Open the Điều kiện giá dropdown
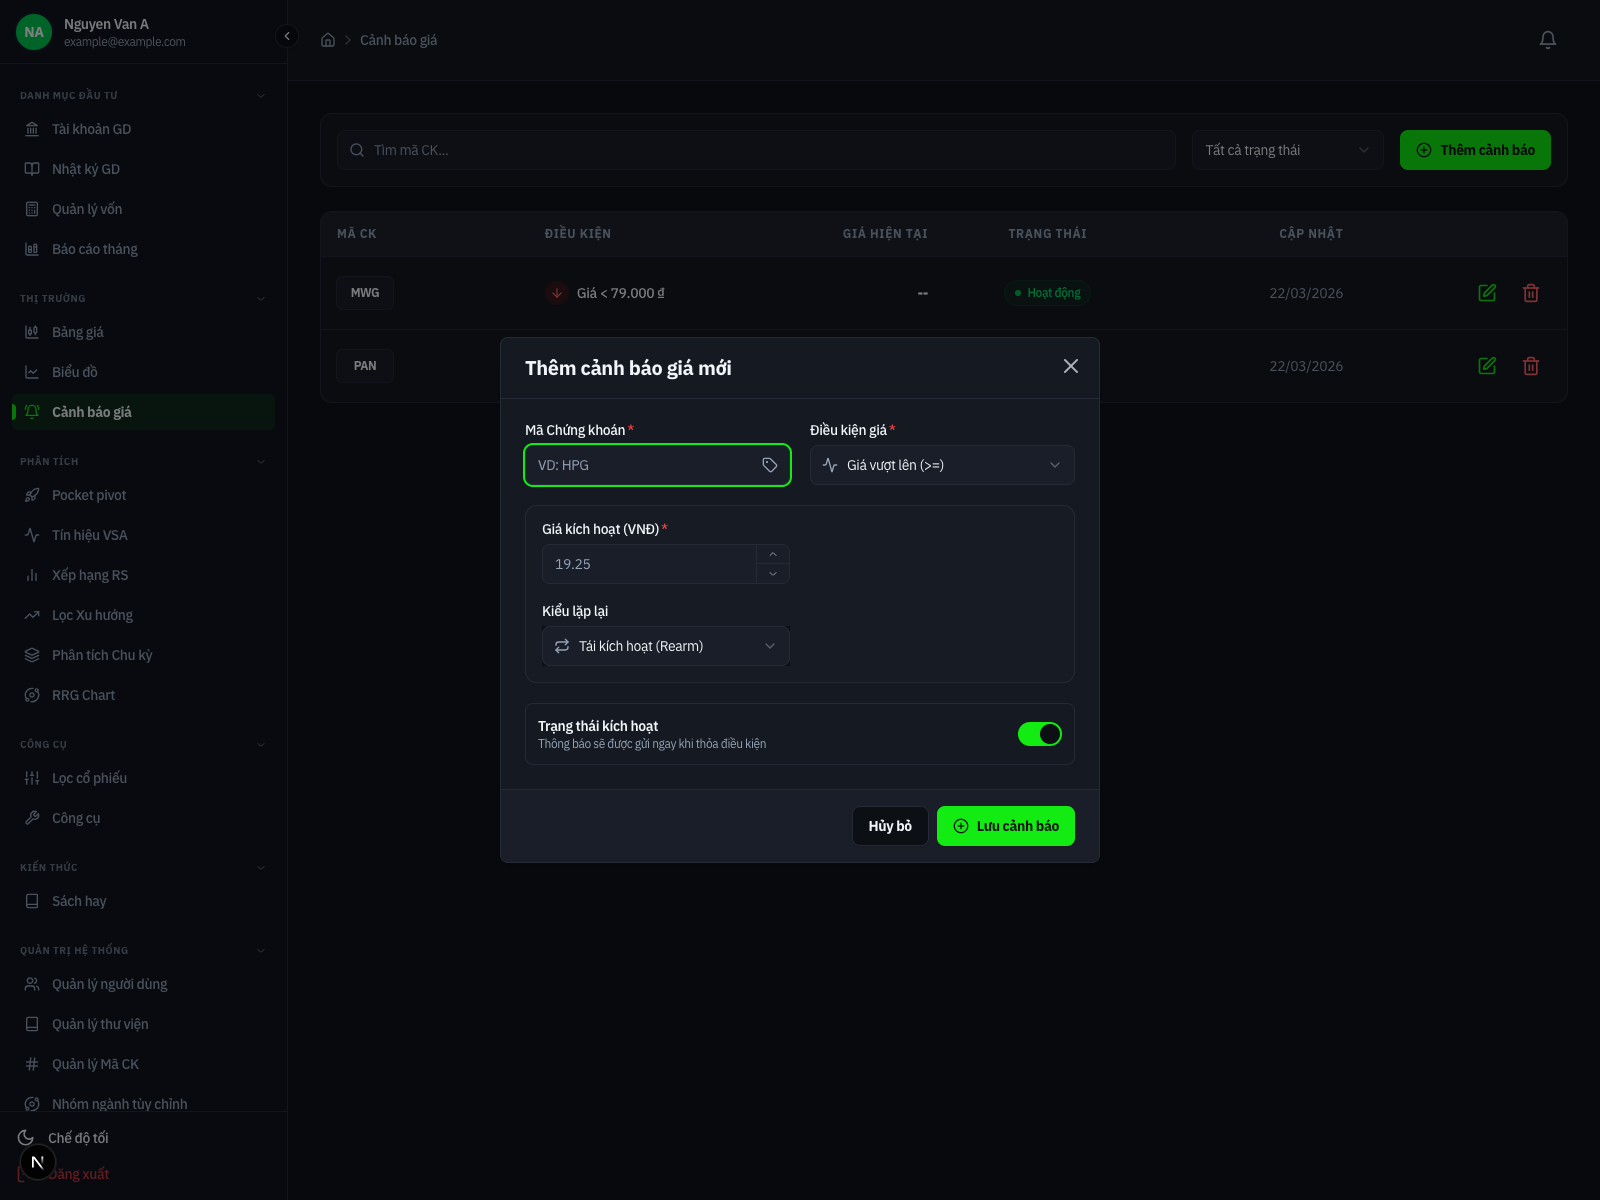Viewport: 1600px width, 1200px height. tap(941, 465)
